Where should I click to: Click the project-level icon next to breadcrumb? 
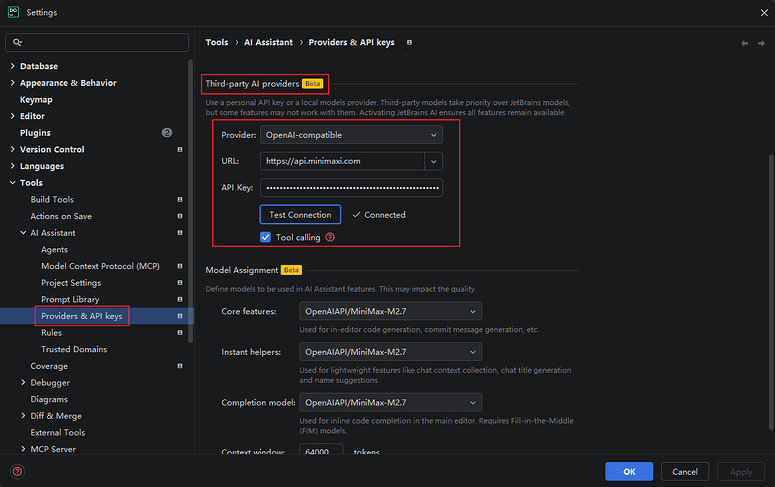[x=409, y=43]
